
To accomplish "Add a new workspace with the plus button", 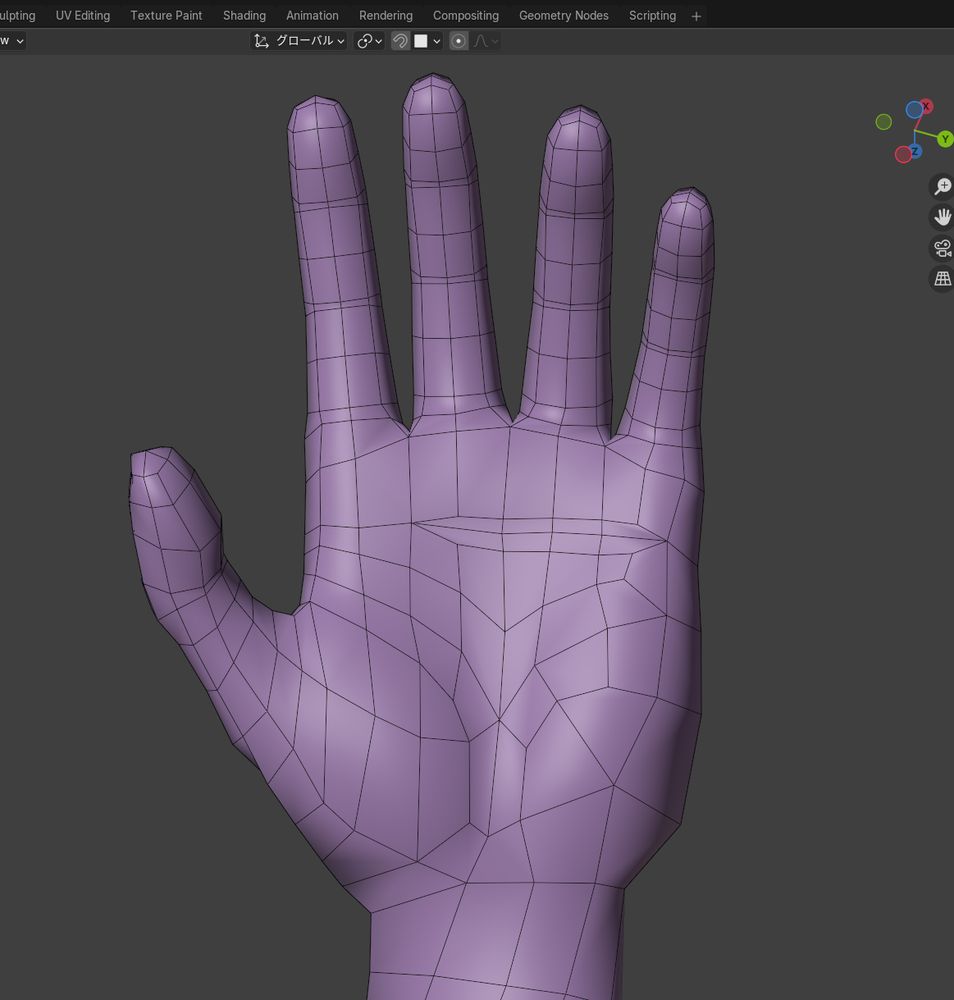I will click(x=696, y=17).
